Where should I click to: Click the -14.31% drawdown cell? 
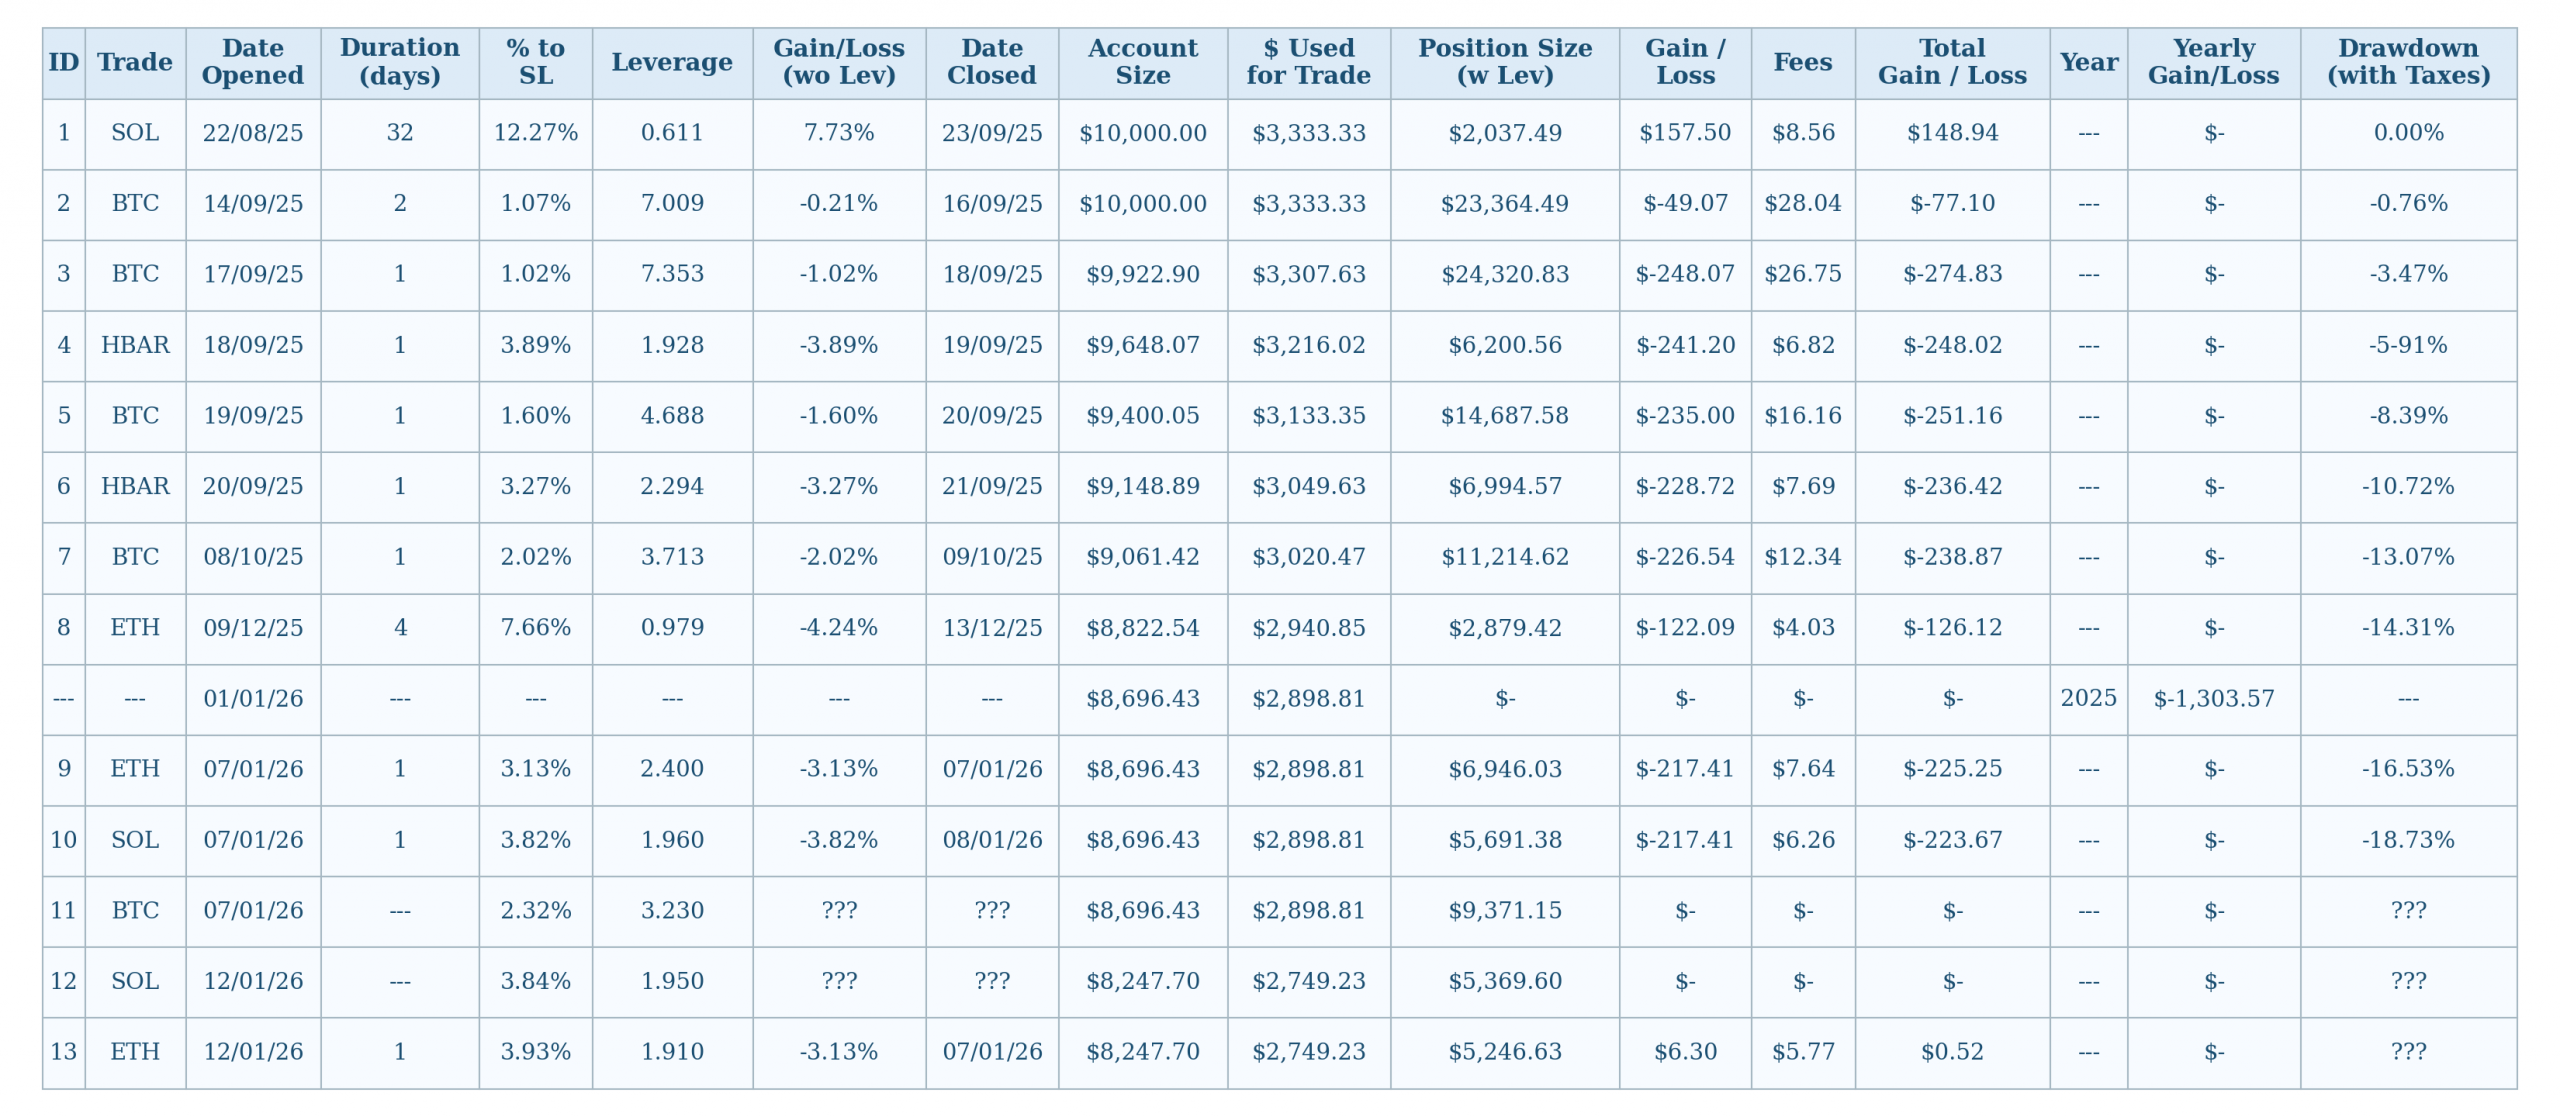2408,628
